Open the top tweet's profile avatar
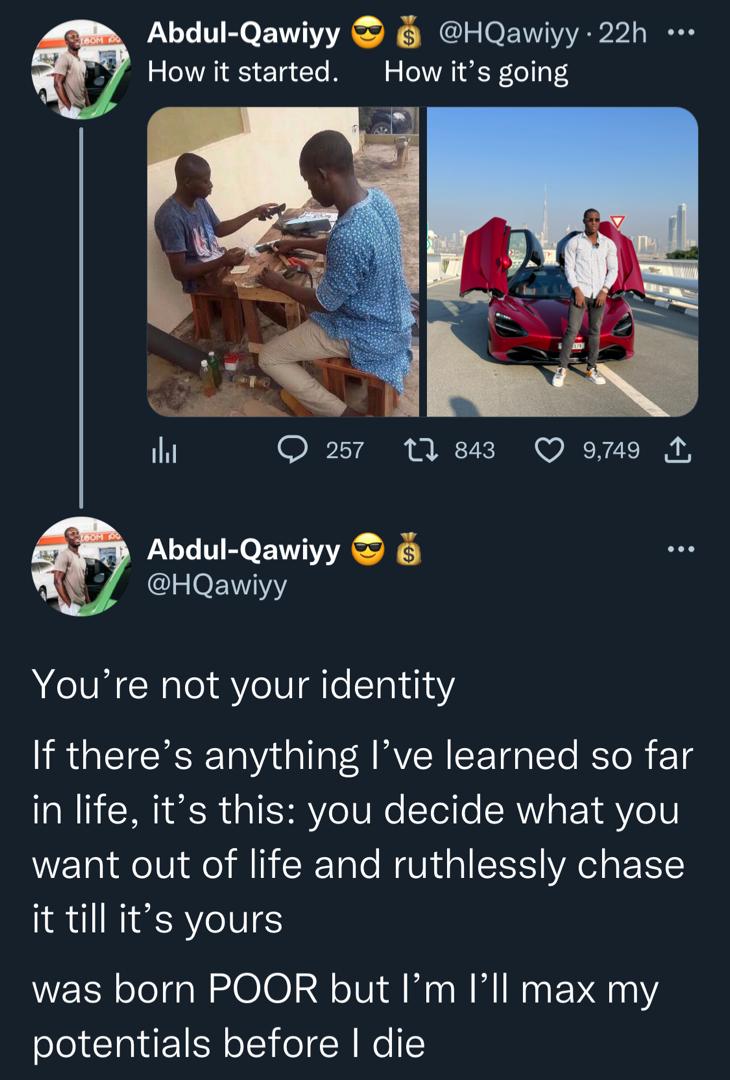 (81, 70)
